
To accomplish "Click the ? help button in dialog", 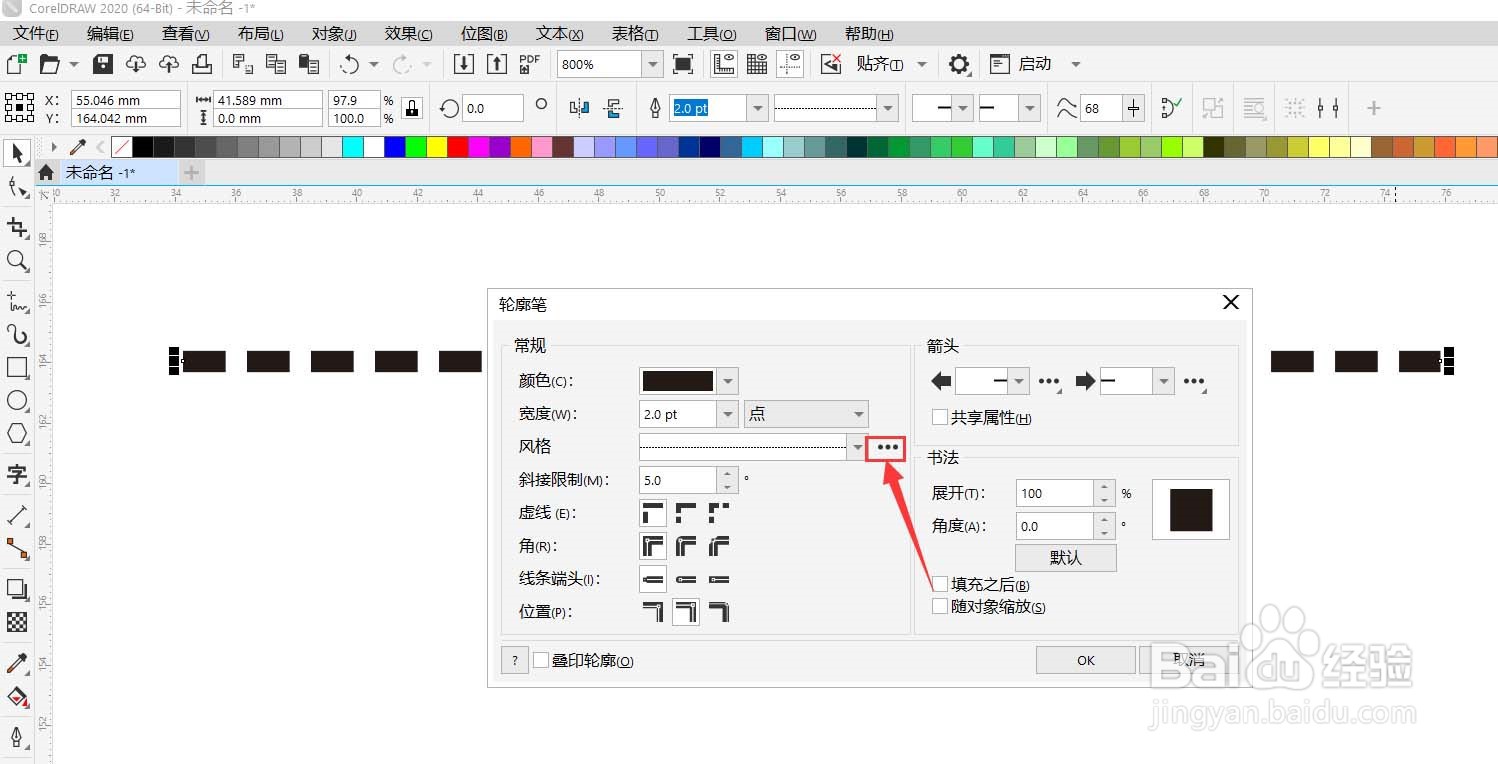I will 514,660.
